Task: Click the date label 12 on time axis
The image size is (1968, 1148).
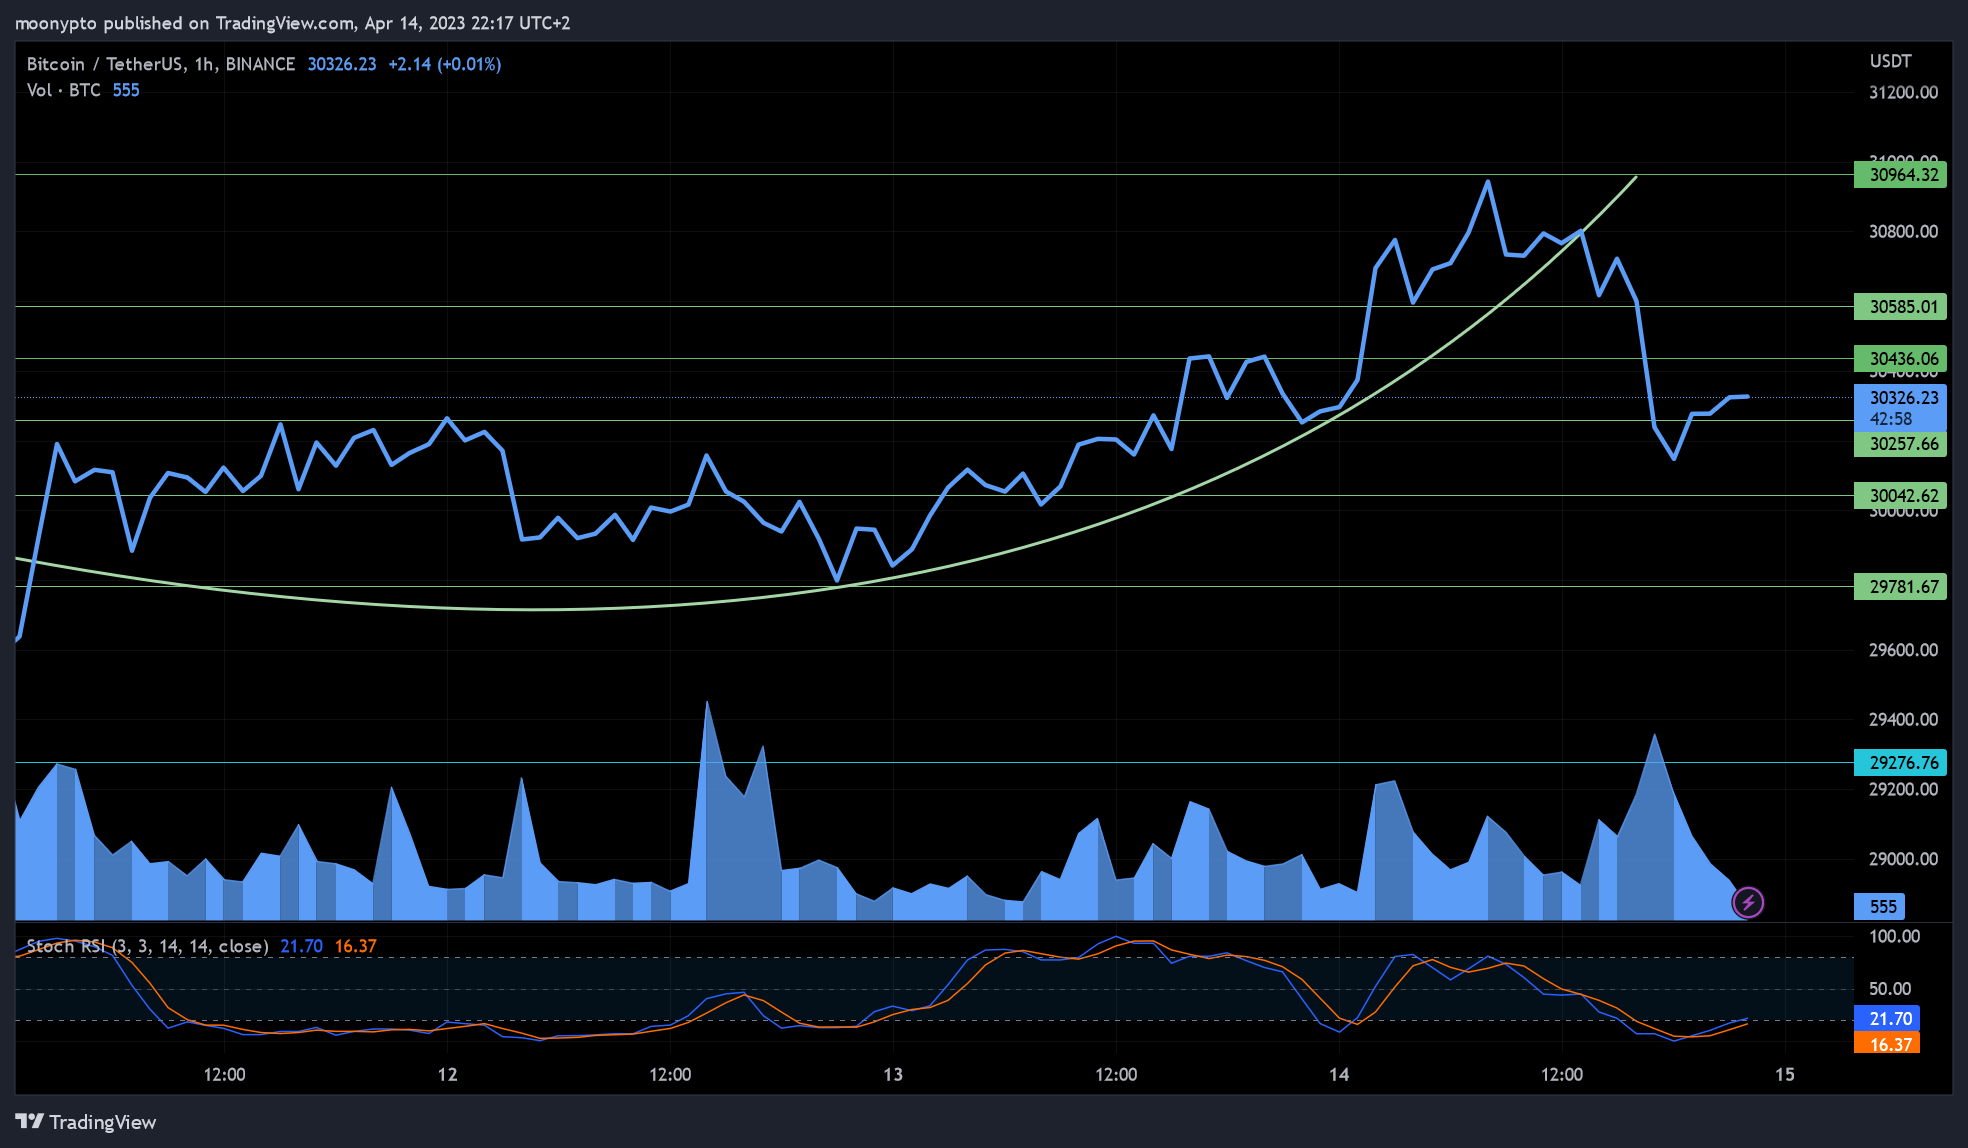Action: [447, 1075]
